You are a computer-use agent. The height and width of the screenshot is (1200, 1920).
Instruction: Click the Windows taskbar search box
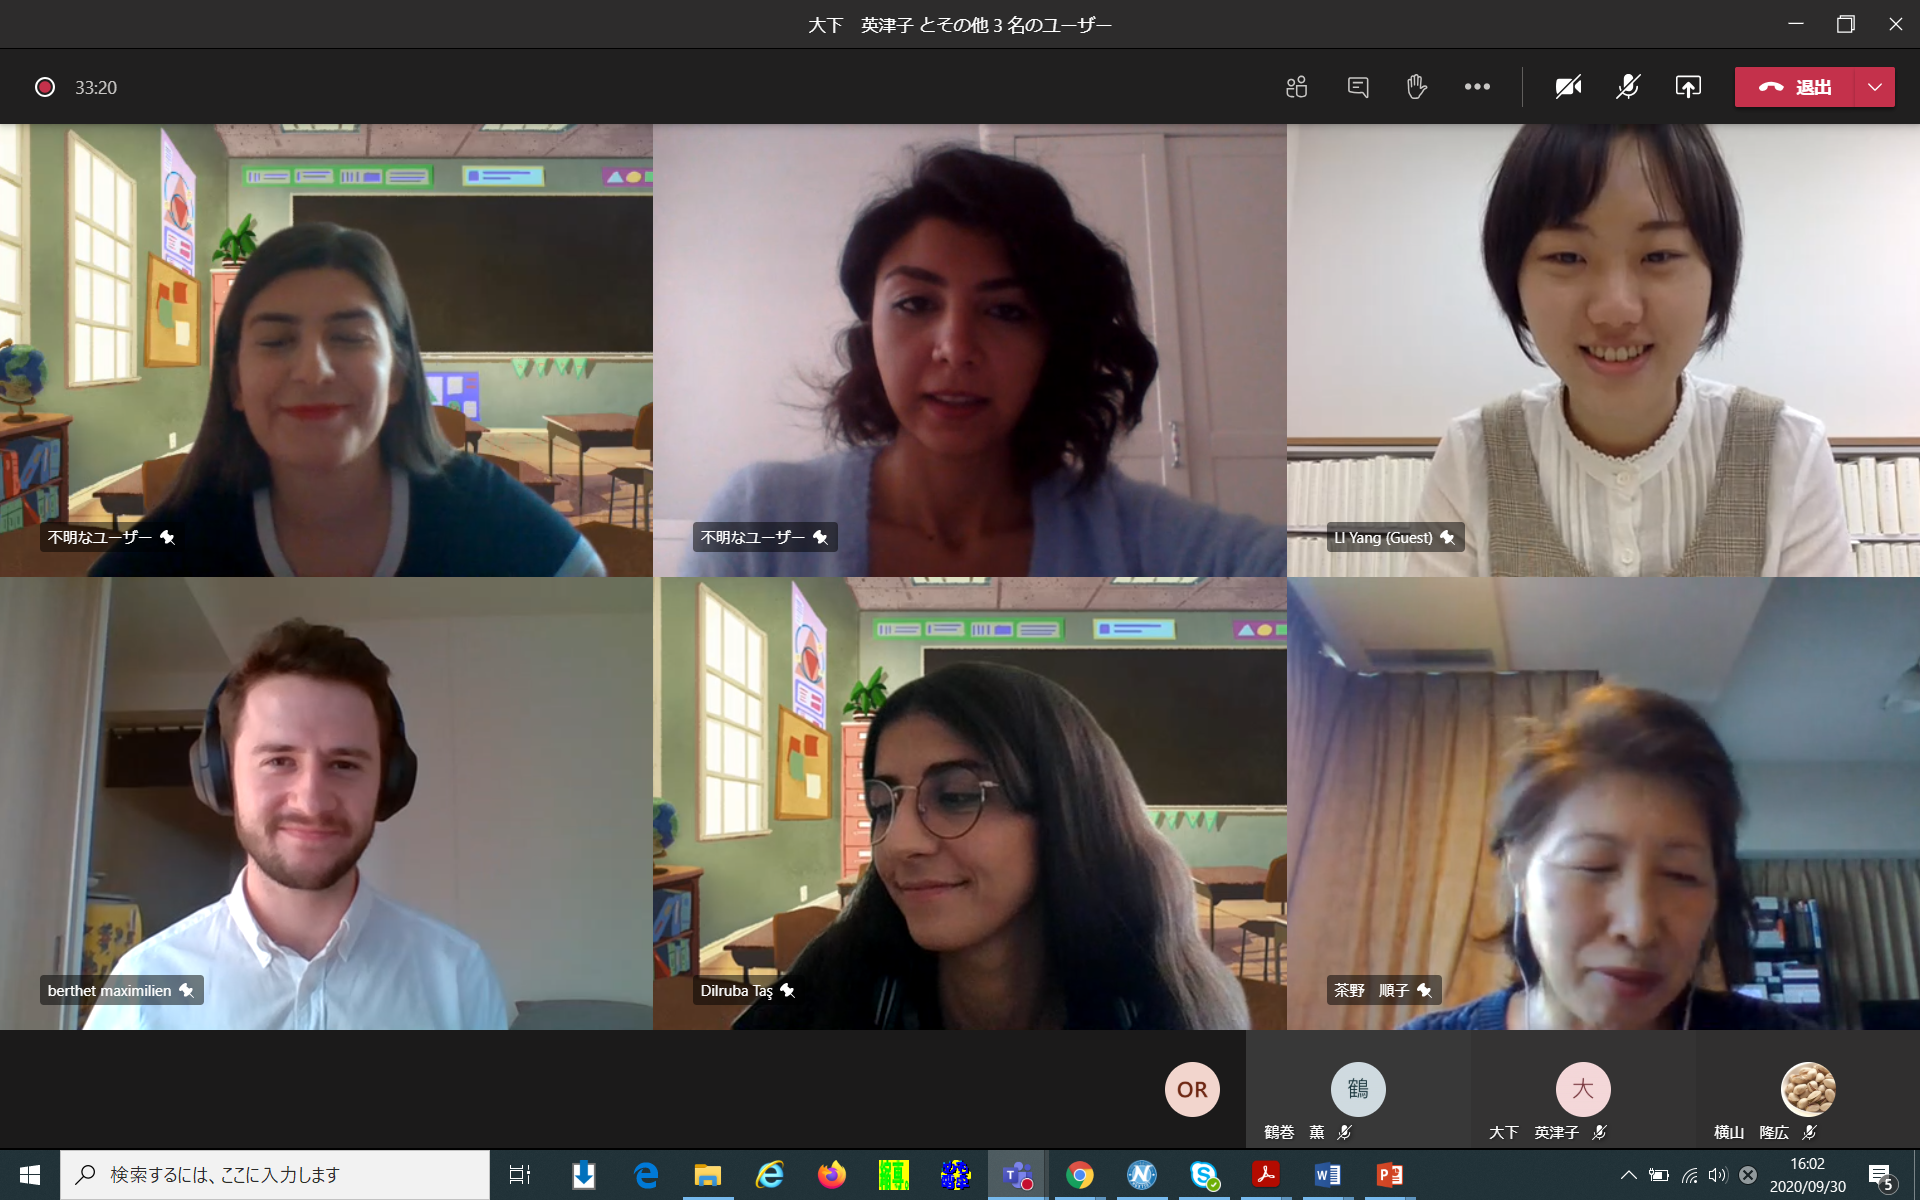click(x=275, y=1175)
